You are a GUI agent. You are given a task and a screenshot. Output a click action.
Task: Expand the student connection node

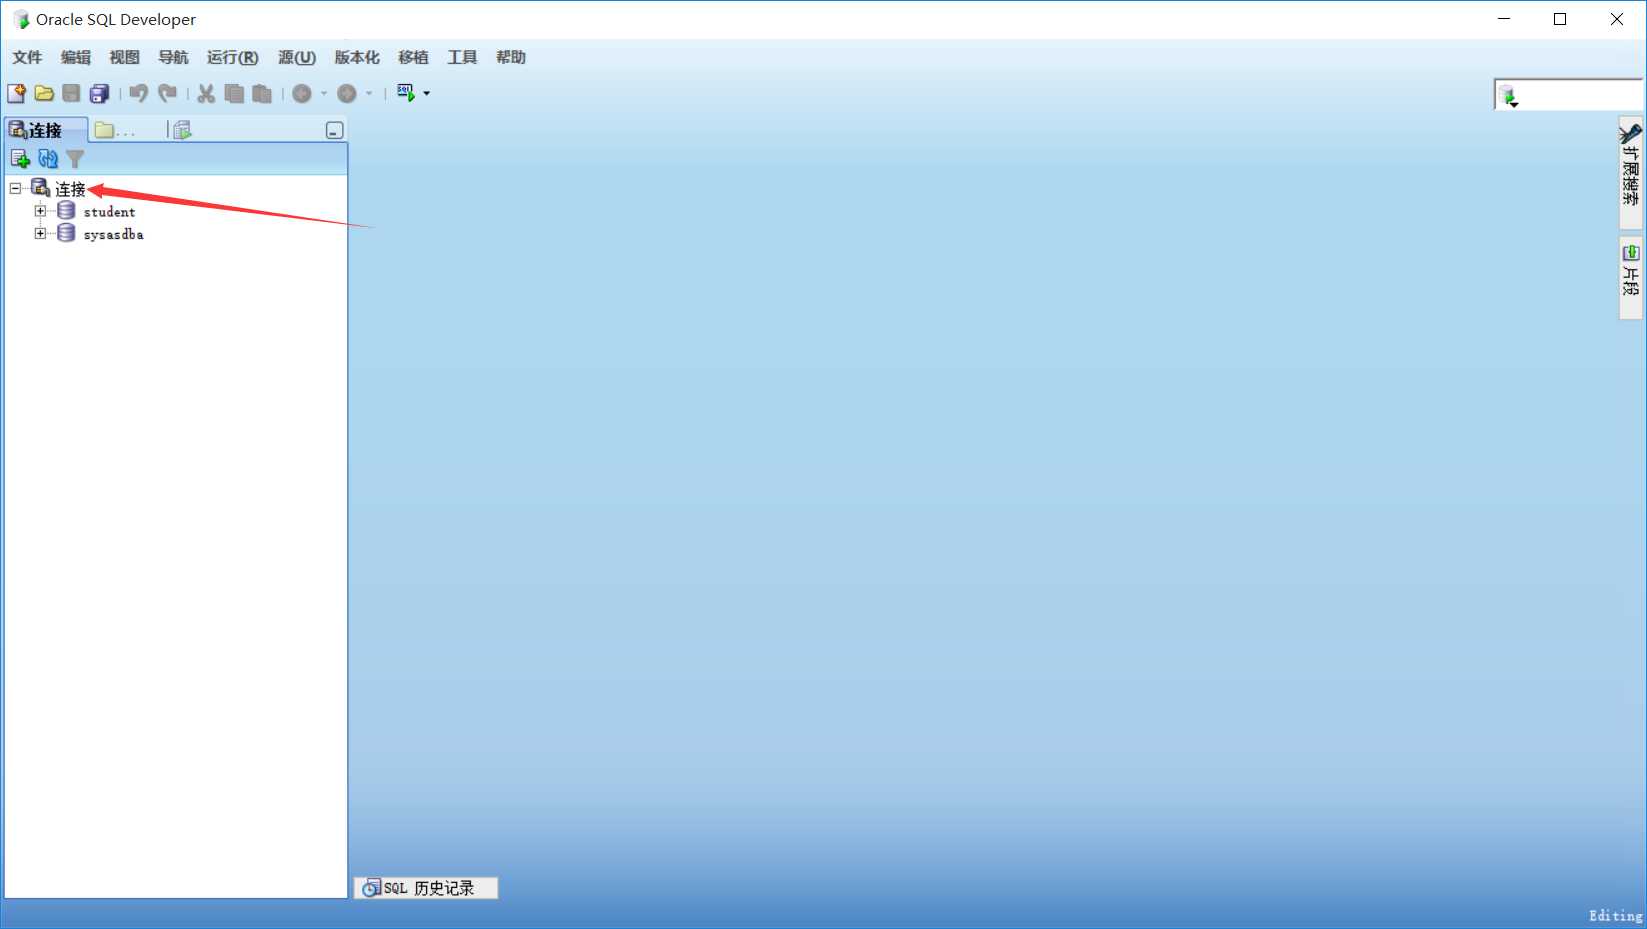click(x=40, y=211)
